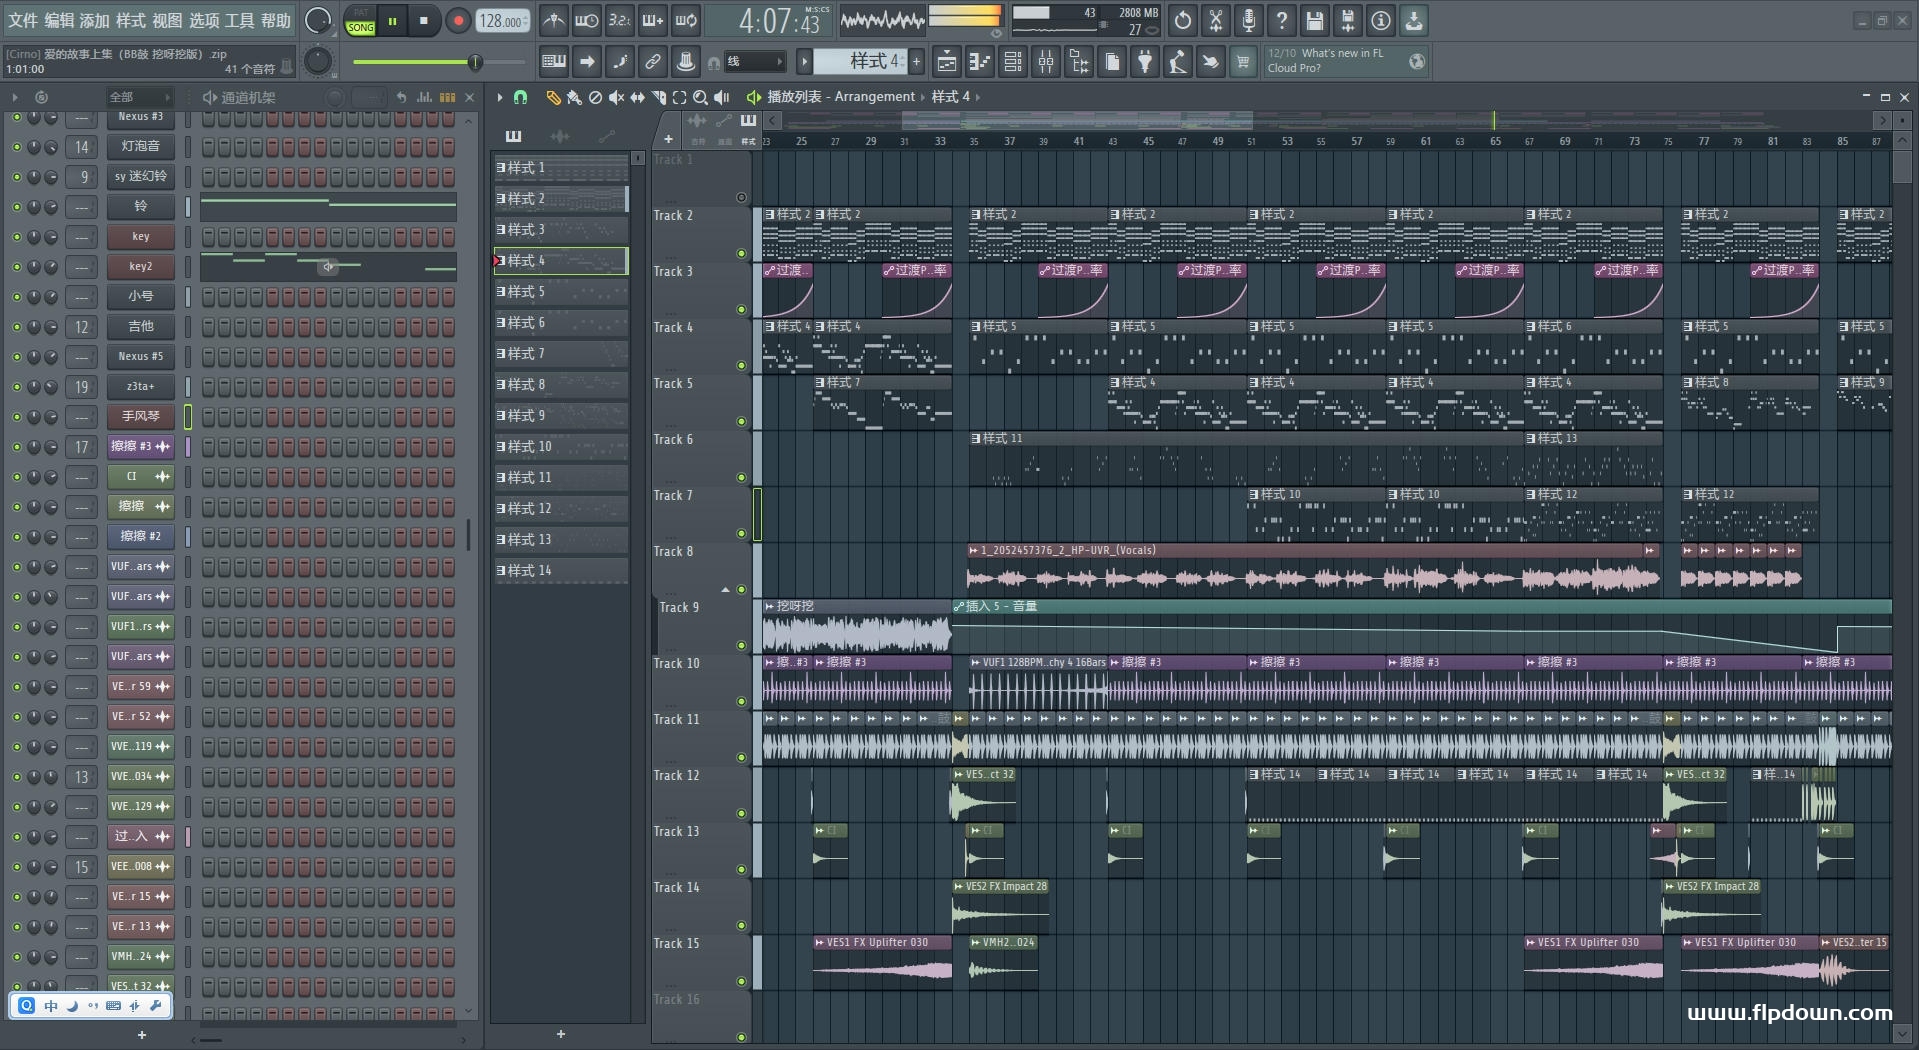Toggle playlist snap magnet
Image resolution: width=1919 pixels, height=1050 pixels.
pyautogui.click(x=520, y=97)
